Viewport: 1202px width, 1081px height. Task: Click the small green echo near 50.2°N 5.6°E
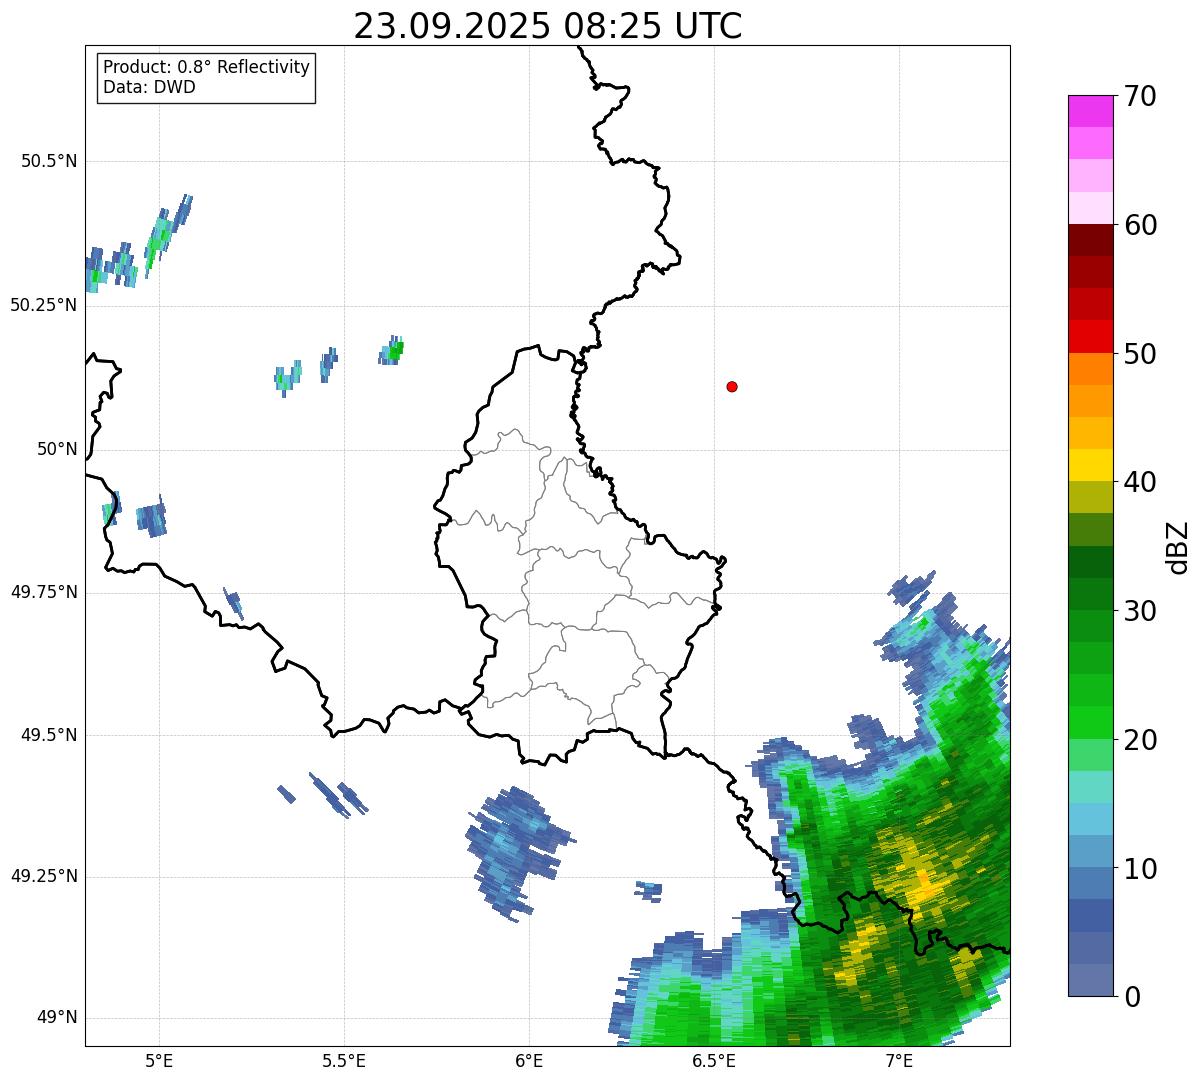point(392,350)
